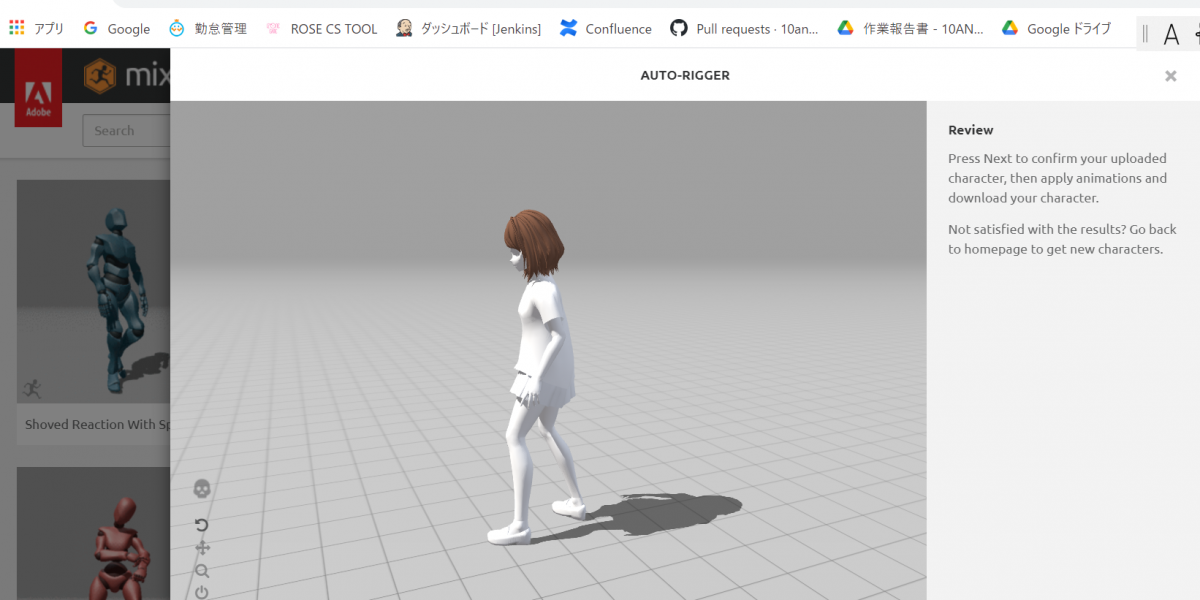Viewport: 1200px width, 600px height.
Task: Close the Auto-Rigger dialog
Action: [1170, 76]
